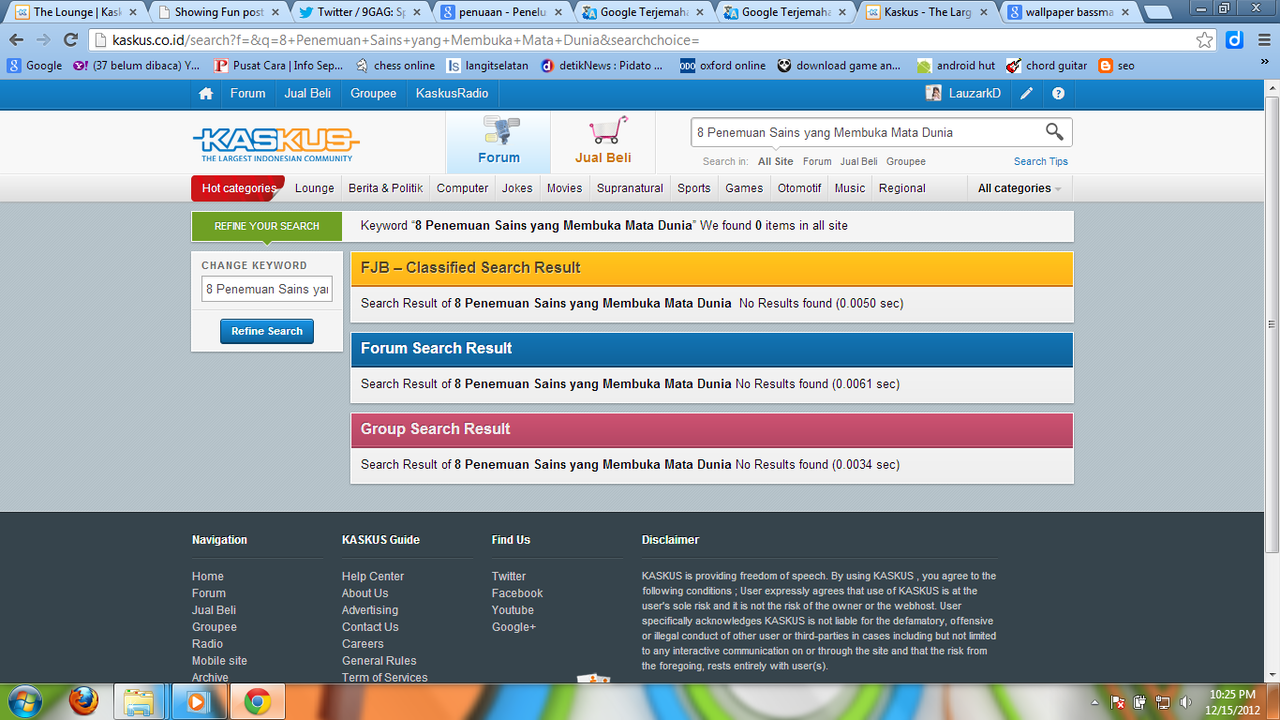Open new tab button
The width and height of the screenshot is (1280, 720).
tap(1158, 13)
